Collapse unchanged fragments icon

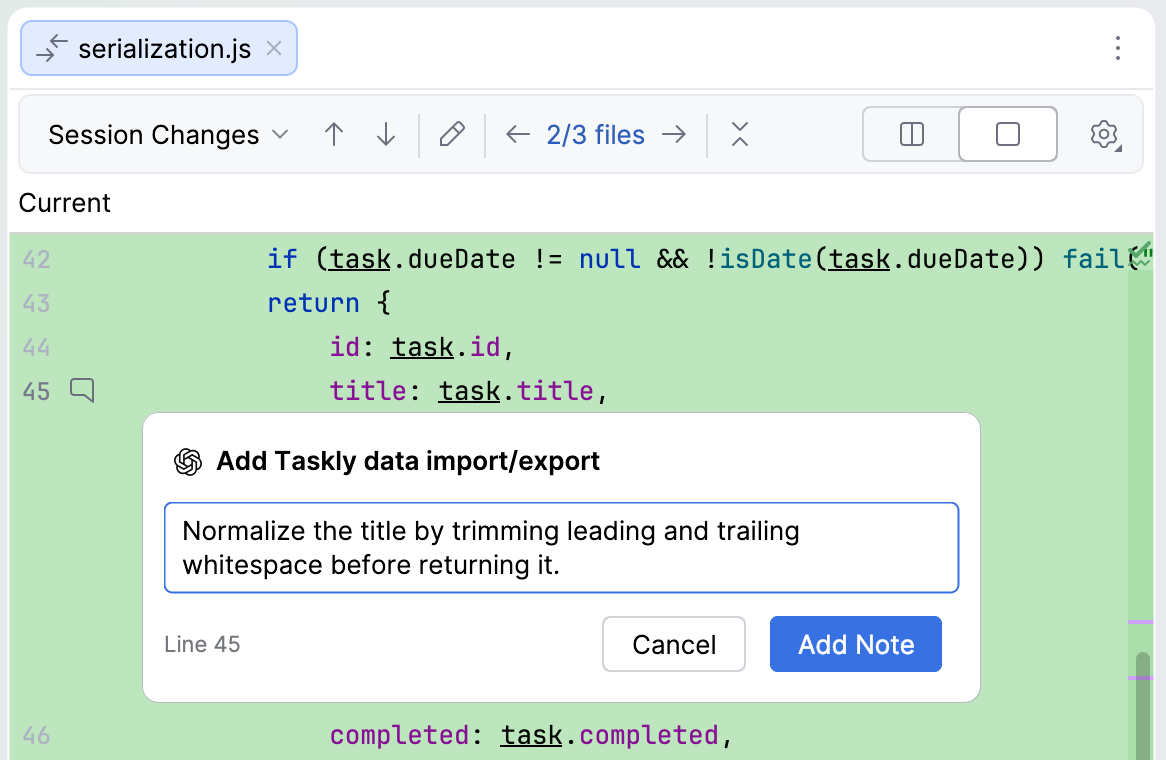(739, 135)
